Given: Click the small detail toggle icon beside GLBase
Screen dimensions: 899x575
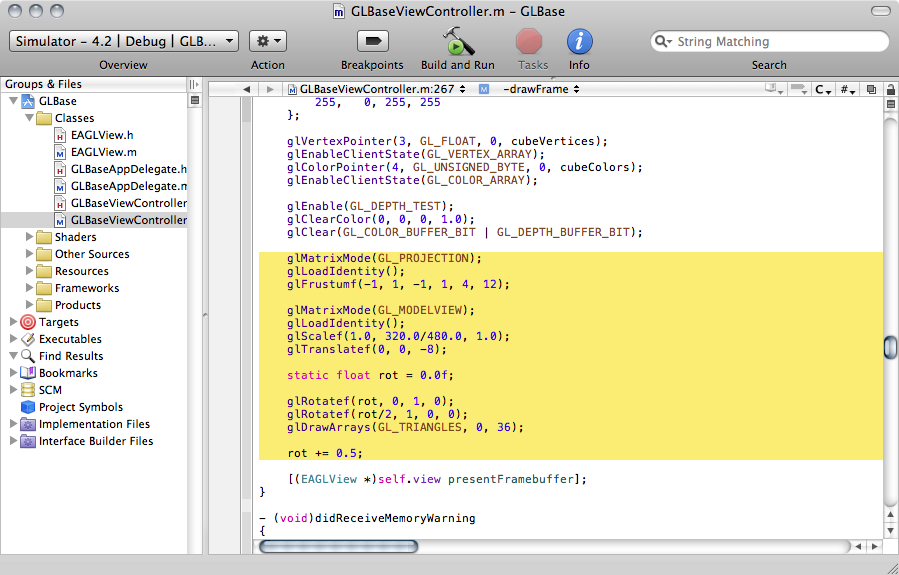Looking at the screenshot, I should coord(195,101).
